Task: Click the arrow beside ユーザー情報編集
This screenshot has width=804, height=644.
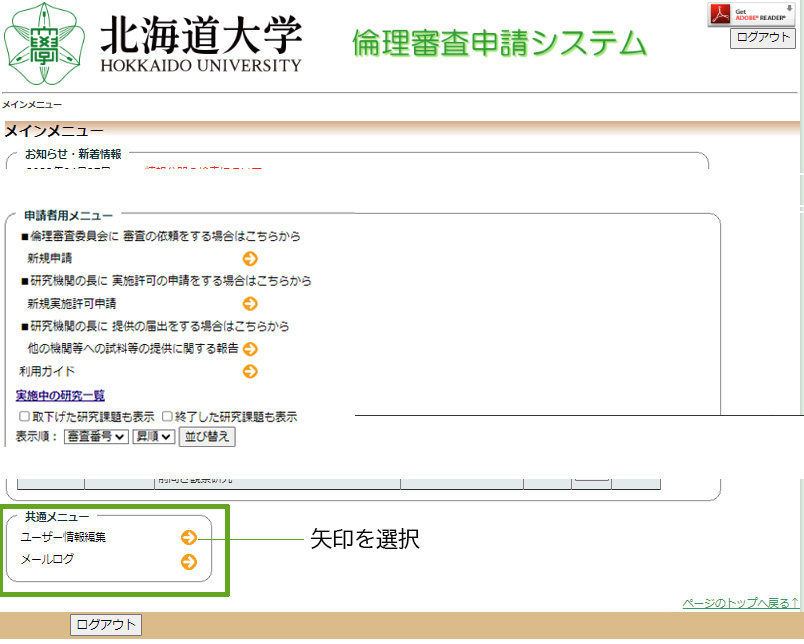Action: (x=188, y=536)
